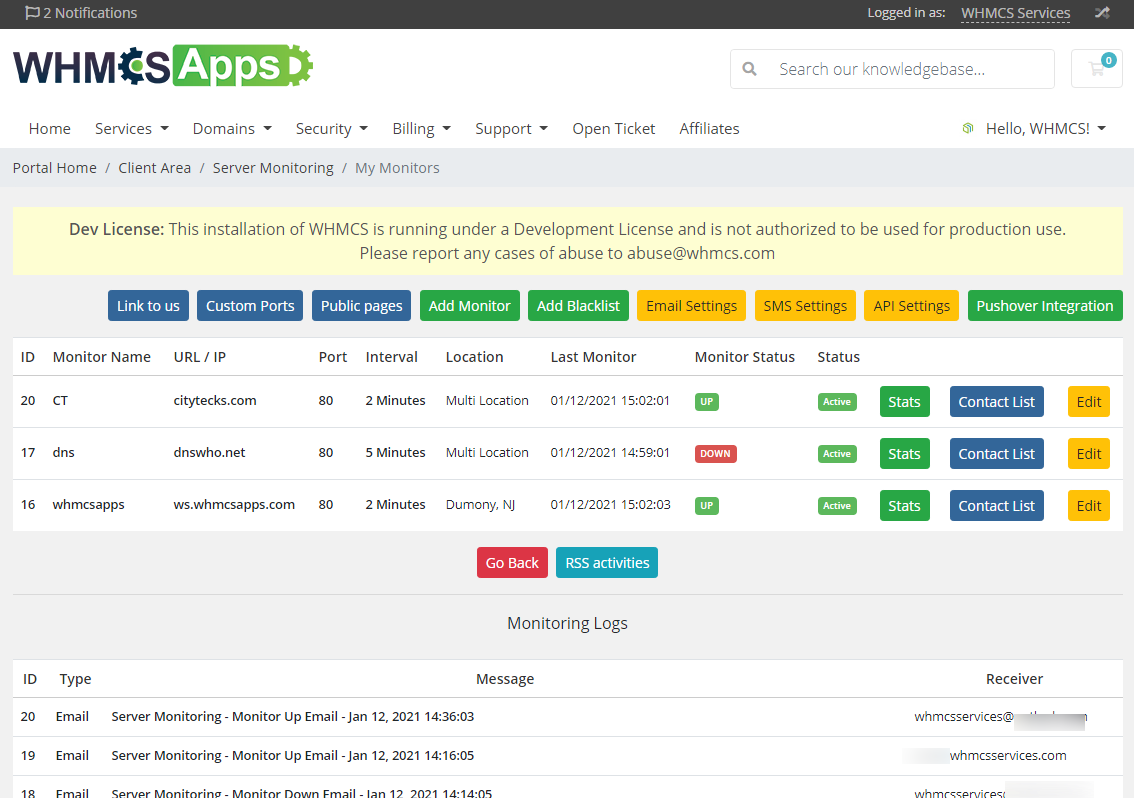Edit the CT monitor
The height and width of the screenshot is (798, 1134).
(1088, 402)
